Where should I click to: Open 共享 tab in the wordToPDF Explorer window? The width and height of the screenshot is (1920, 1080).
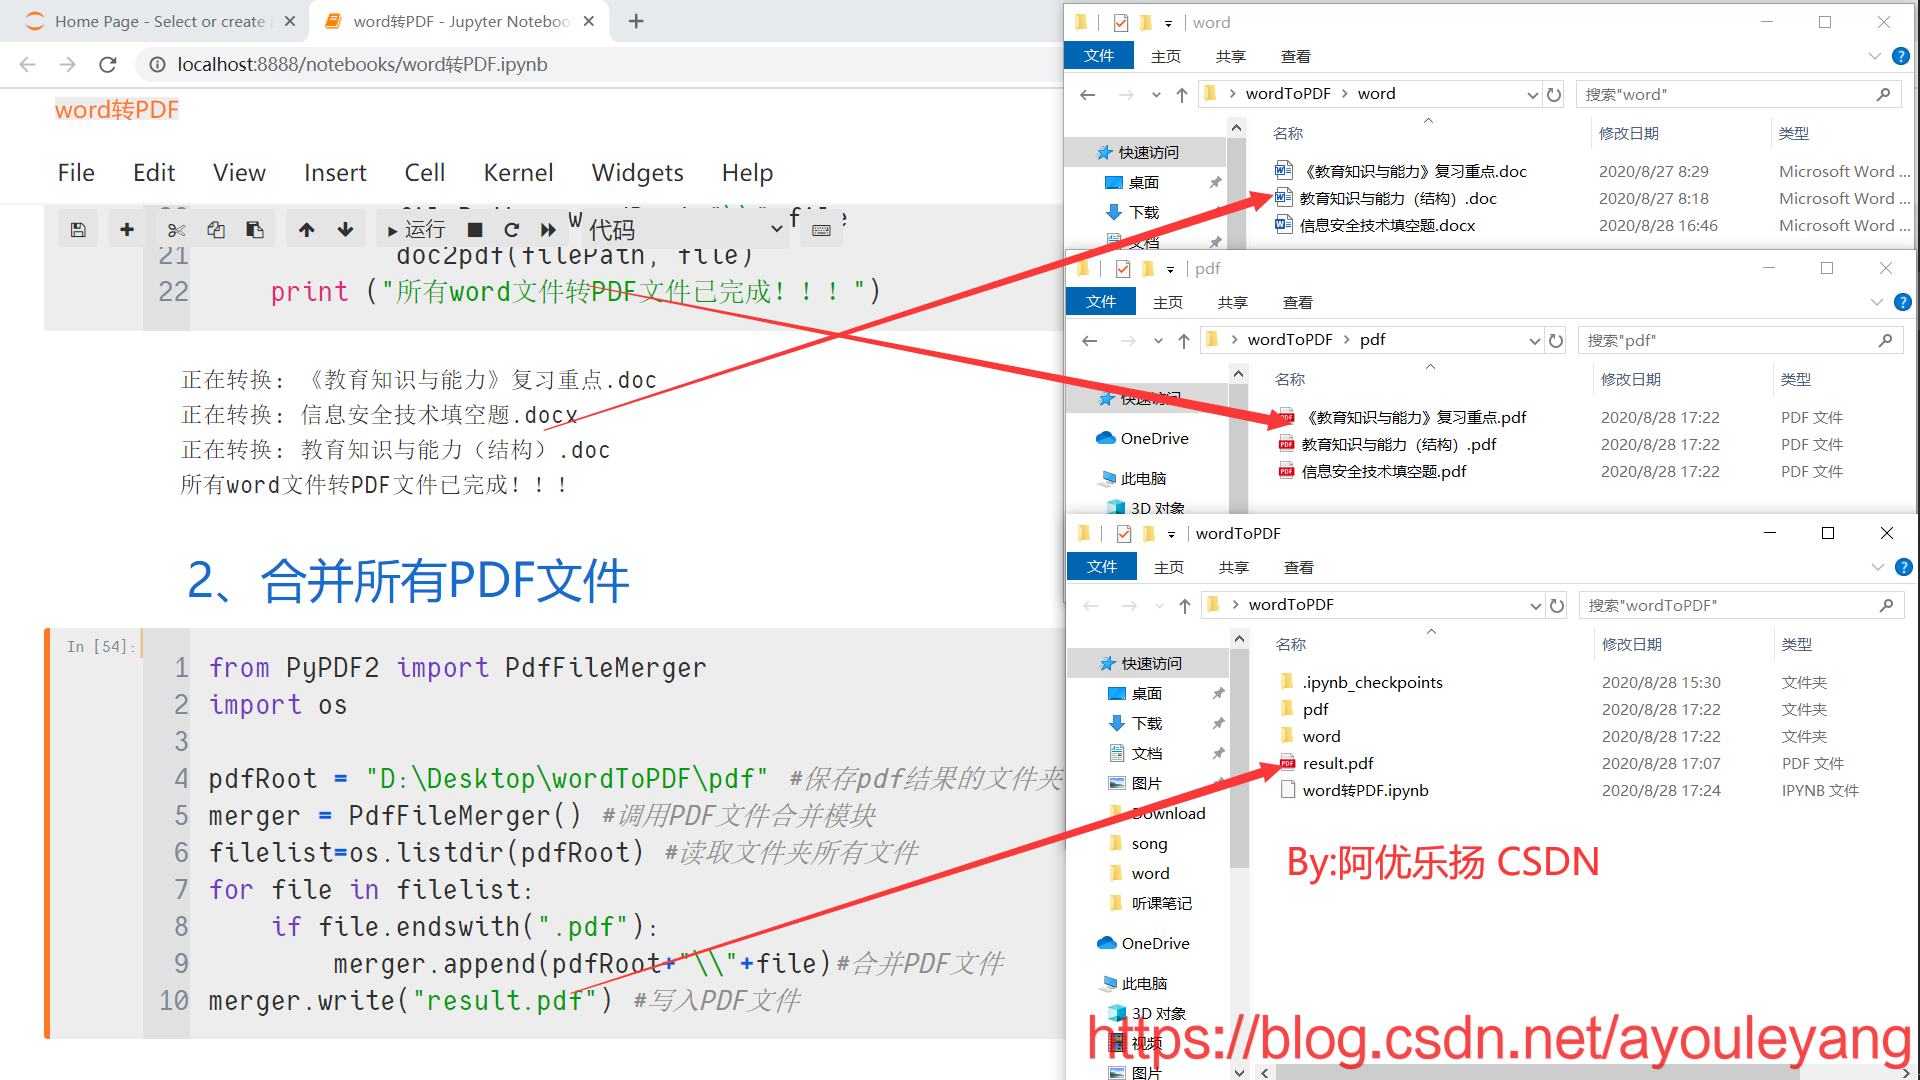point(1234,568)
